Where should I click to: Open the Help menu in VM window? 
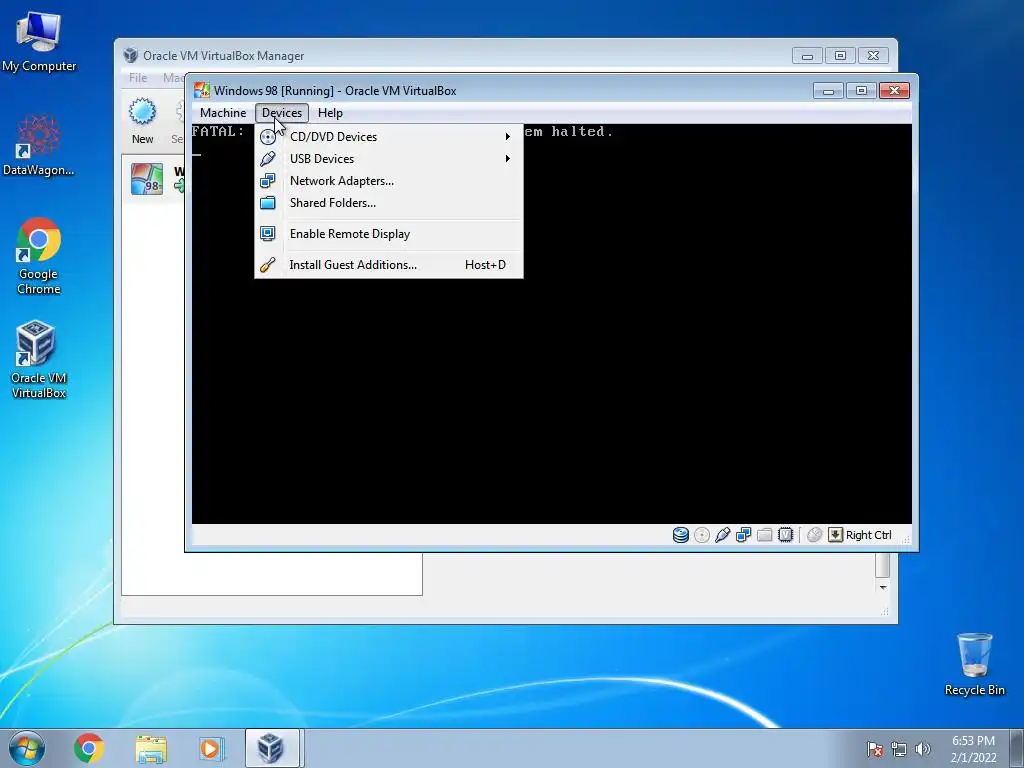pyautogui.click(x=330, y=112)
